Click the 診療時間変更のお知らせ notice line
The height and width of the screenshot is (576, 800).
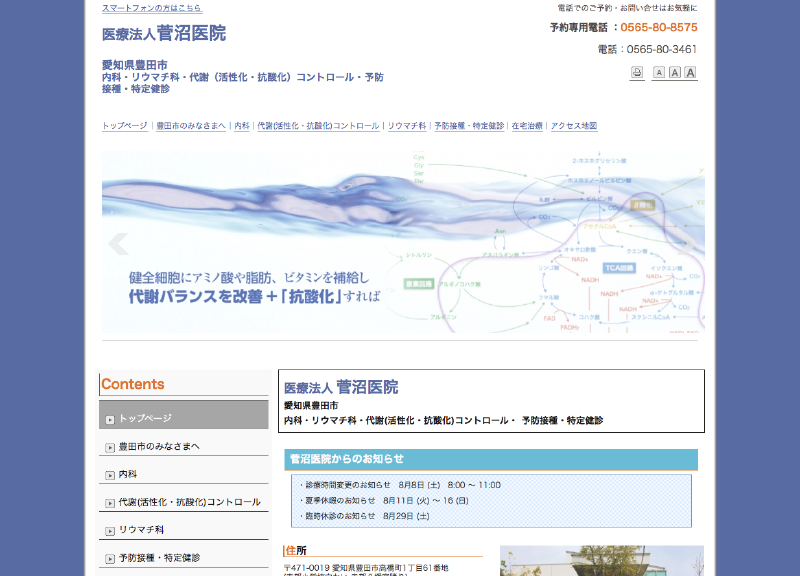(x=401, y=485)
